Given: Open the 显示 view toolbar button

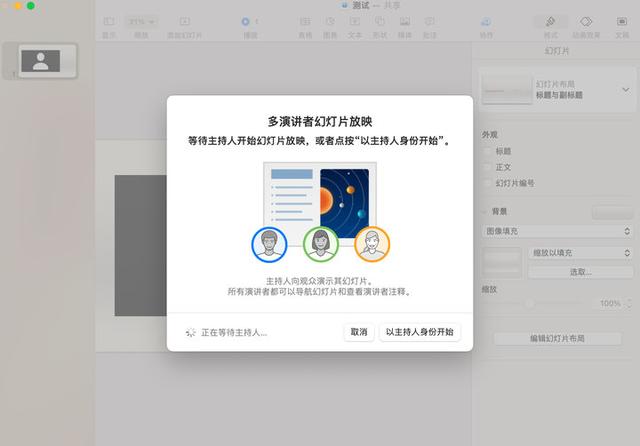Looking at the screenshot, I should (x=109, y=22).
